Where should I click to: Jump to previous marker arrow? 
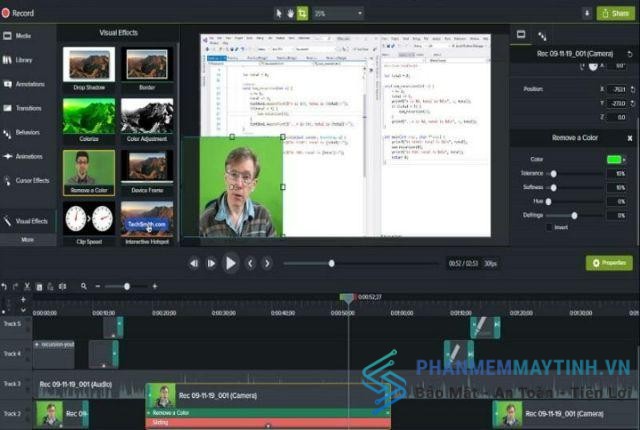point(250,264)
